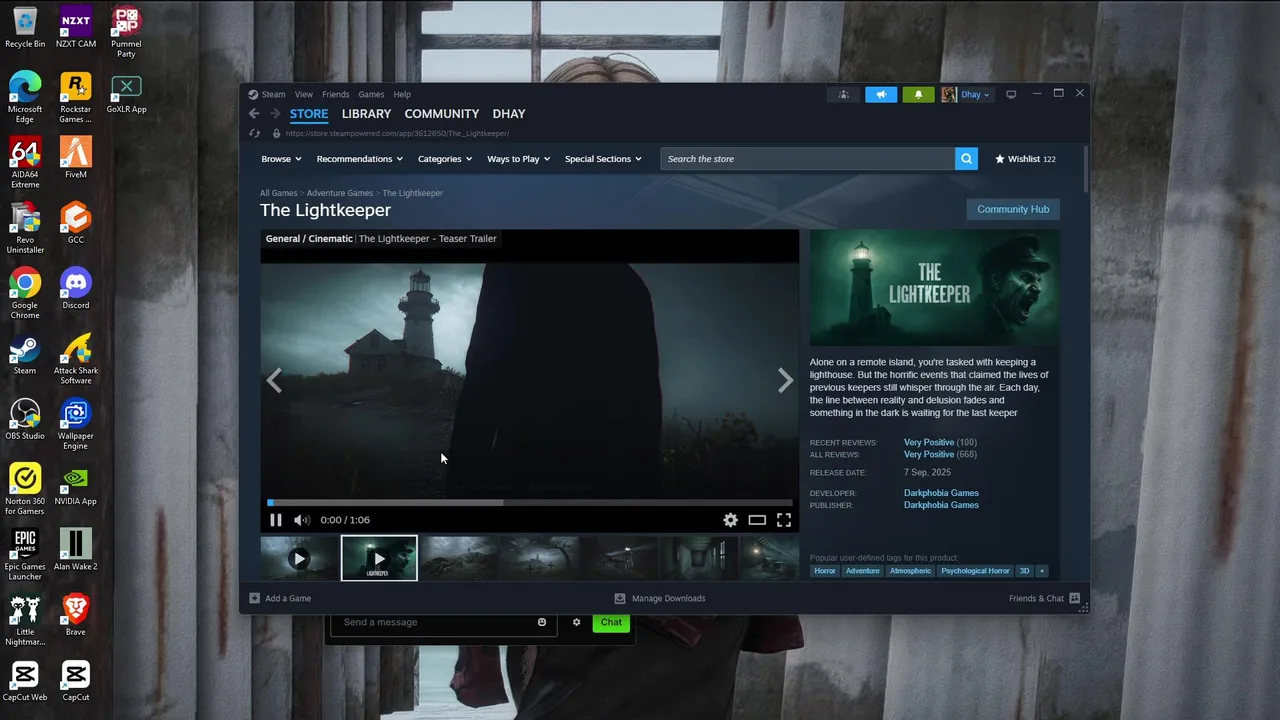This screenshot has height=720, width=1280.
Task: Expand more tags with the plus button
Action: (x=1042, y=571)
